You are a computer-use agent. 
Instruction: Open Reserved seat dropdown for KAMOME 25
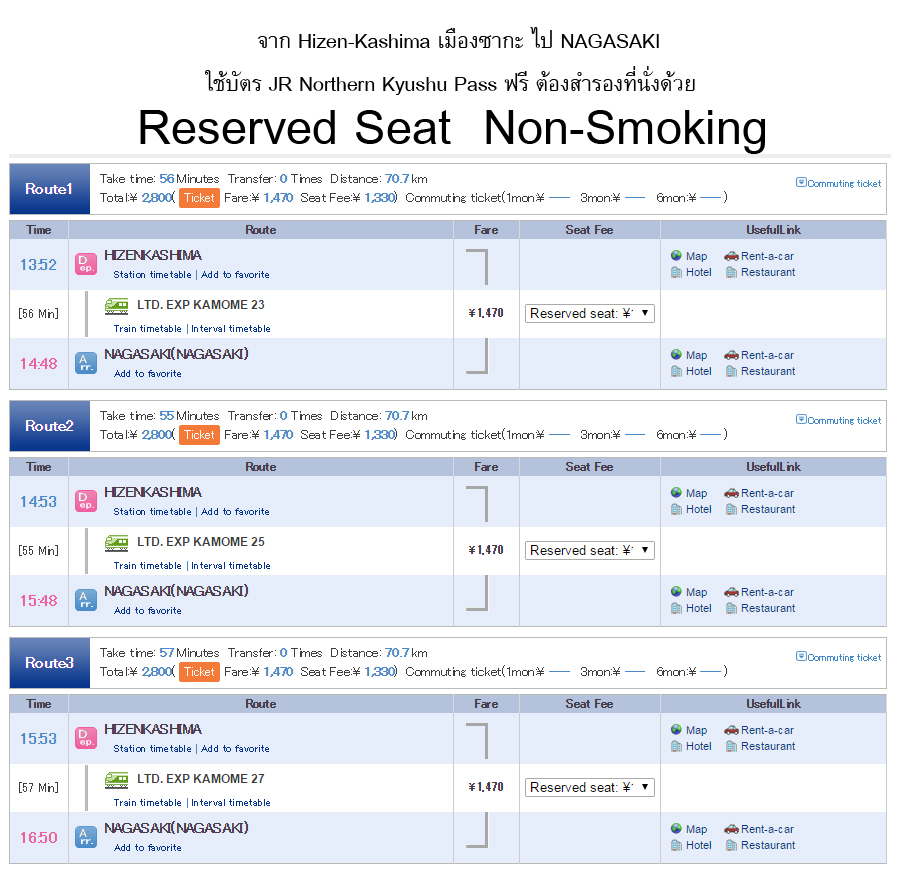(x=589, y=550)
